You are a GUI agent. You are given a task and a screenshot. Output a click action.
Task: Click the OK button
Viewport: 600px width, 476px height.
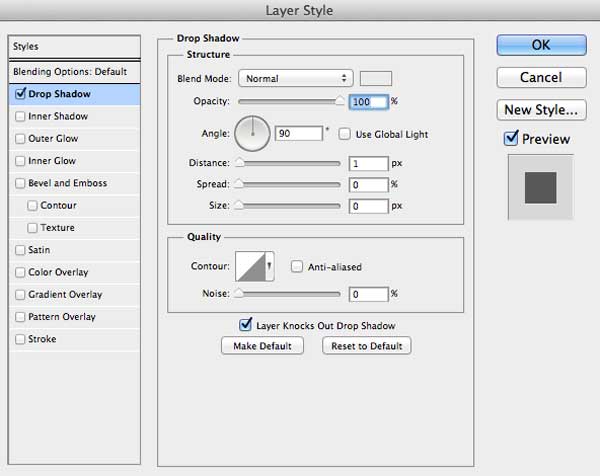(x=541, y=45)
